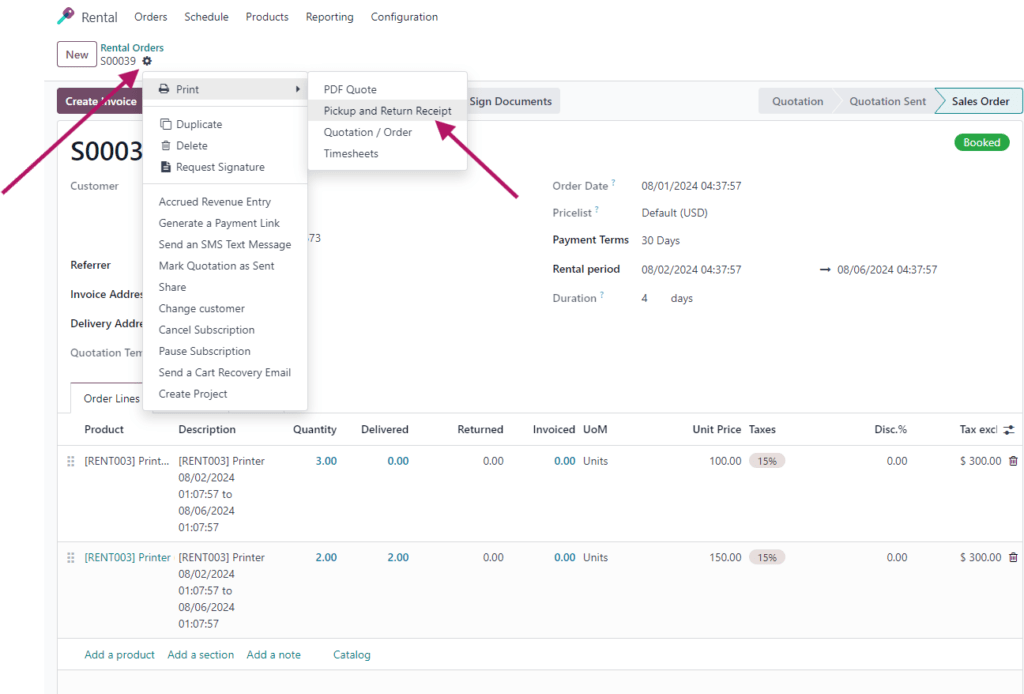Click the 15% tax tag on first line
Screen dimensions: 1024x694
pyautogui.click(x=767, y=461)
